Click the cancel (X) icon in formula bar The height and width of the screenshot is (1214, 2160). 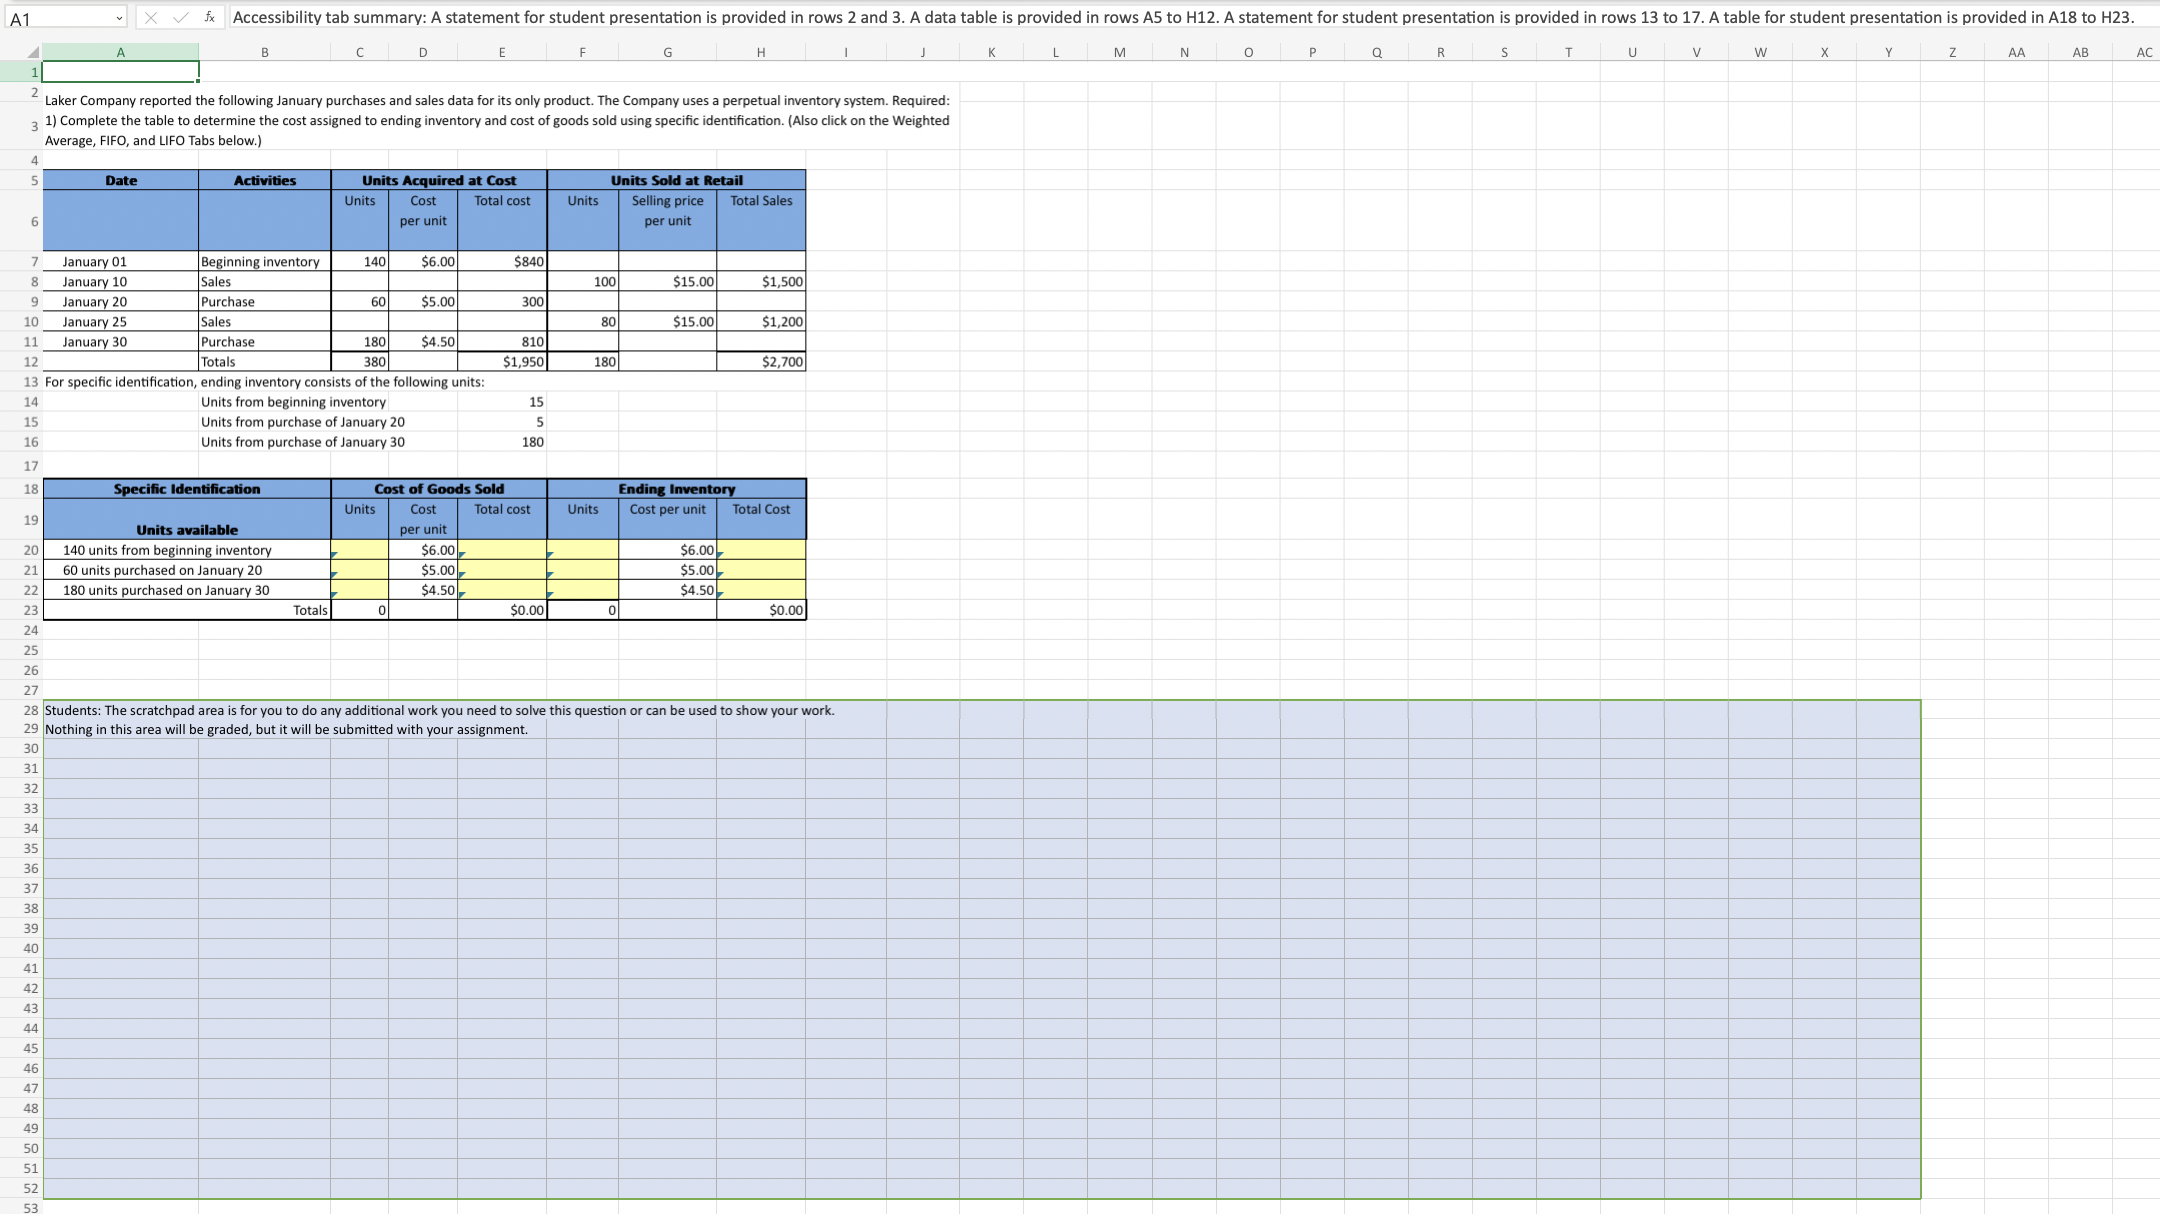[151, 17]
